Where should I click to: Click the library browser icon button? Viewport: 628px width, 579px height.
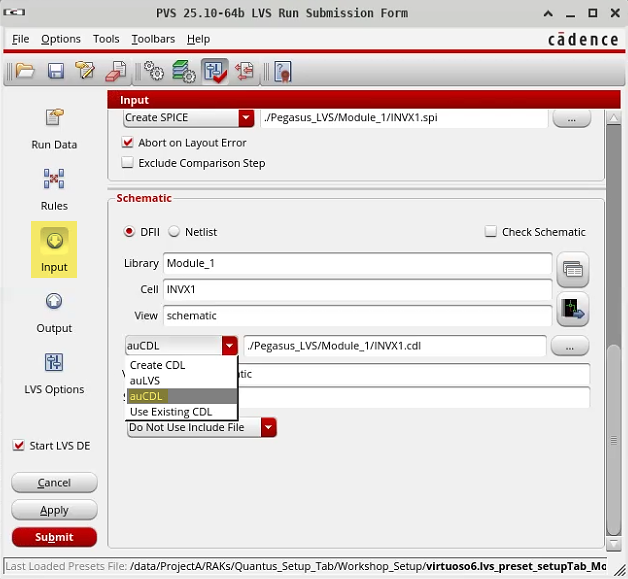tap(573, 269)
